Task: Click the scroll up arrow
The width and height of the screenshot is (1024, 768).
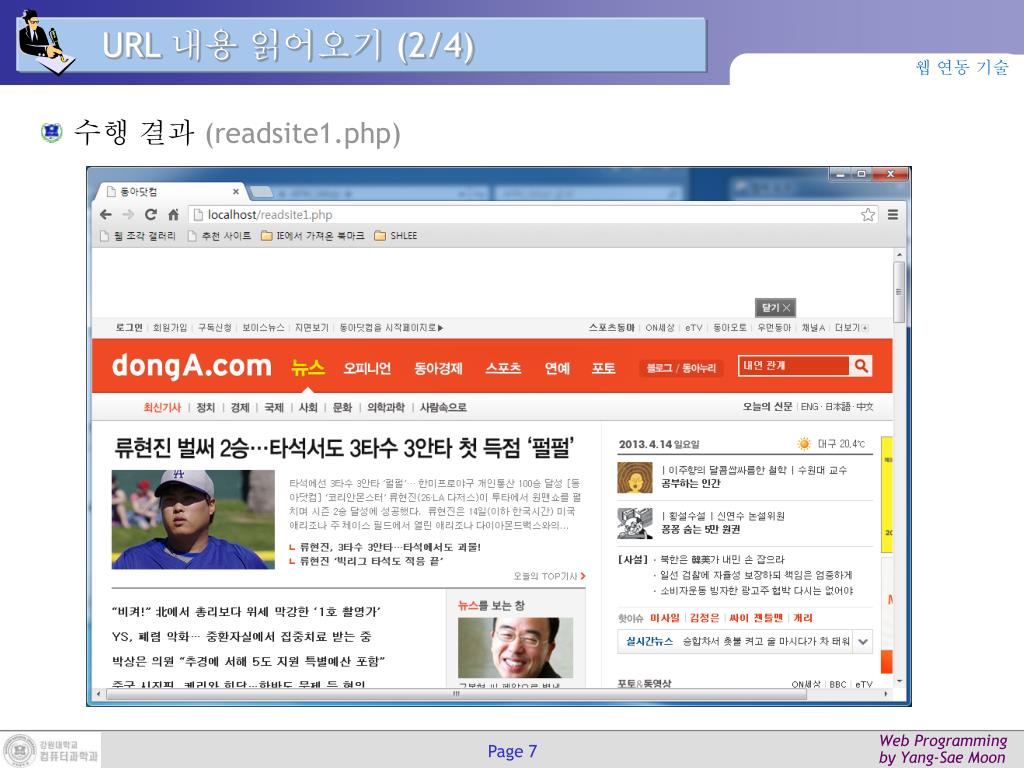Action: click(899, 254)
